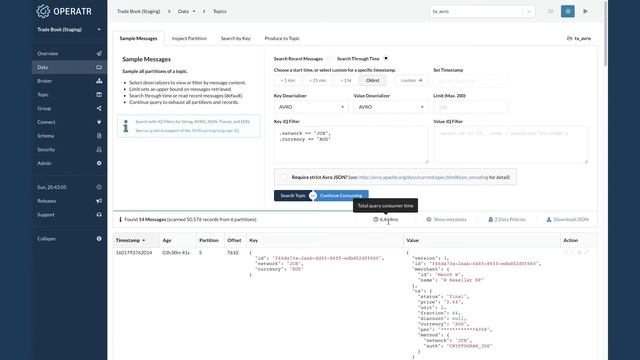Click the blue settings button in top bar
This screenshot has width=640, height=360.
[568, 11]
